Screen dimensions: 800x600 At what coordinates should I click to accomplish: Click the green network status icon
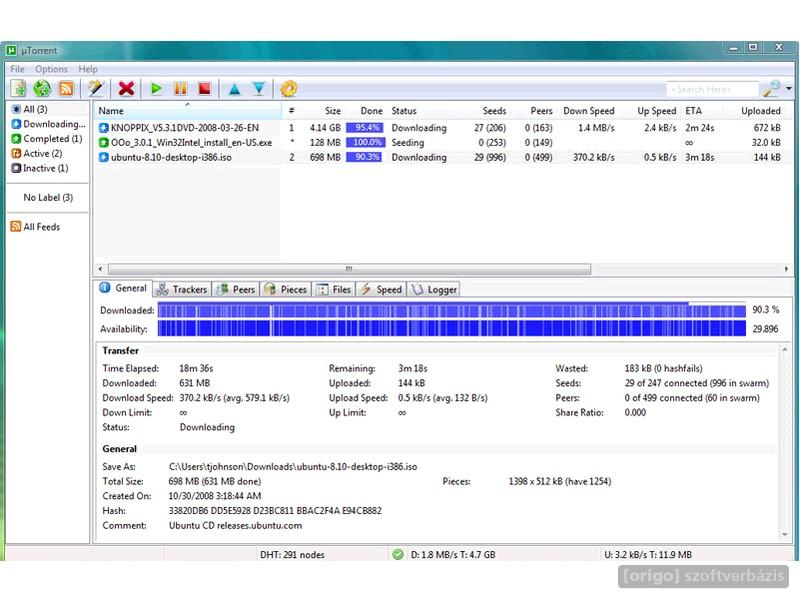[398, 554]
